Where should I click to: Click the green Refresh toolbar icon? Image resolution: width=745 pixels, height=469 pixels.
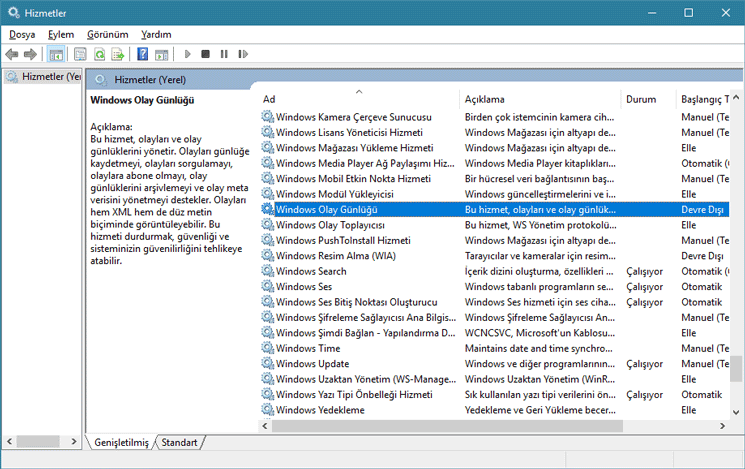(99, 54)
